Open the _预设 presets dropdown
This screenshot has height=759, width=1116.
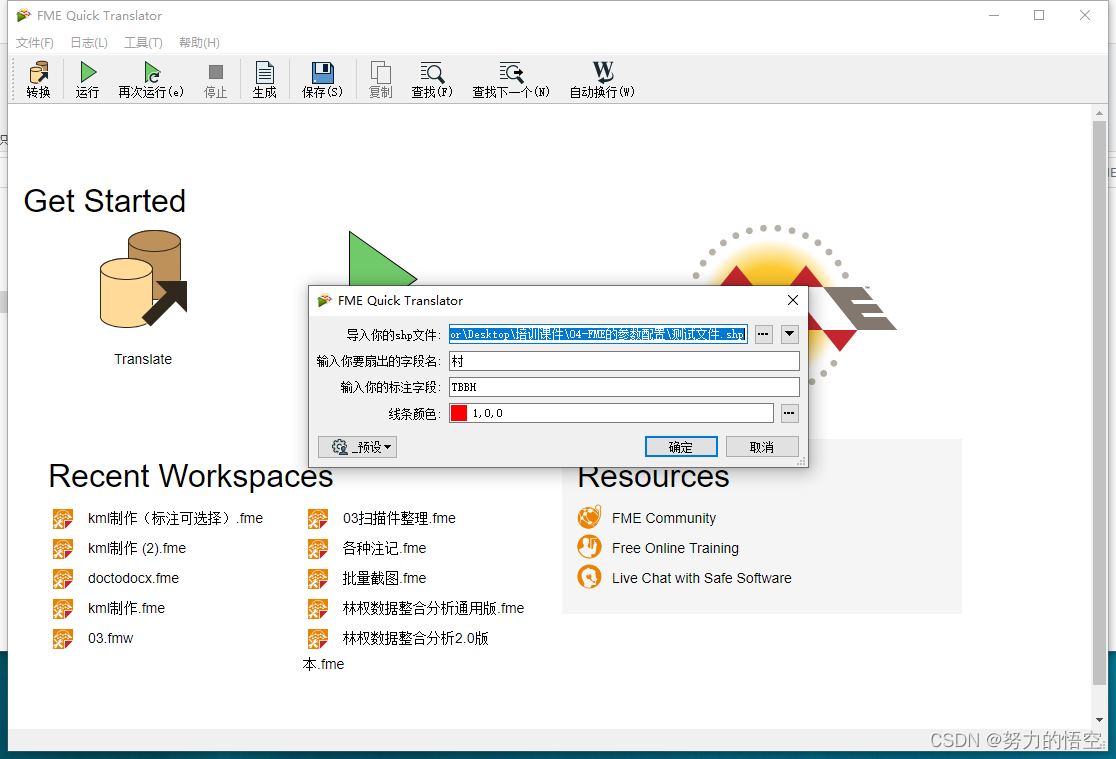357,447
